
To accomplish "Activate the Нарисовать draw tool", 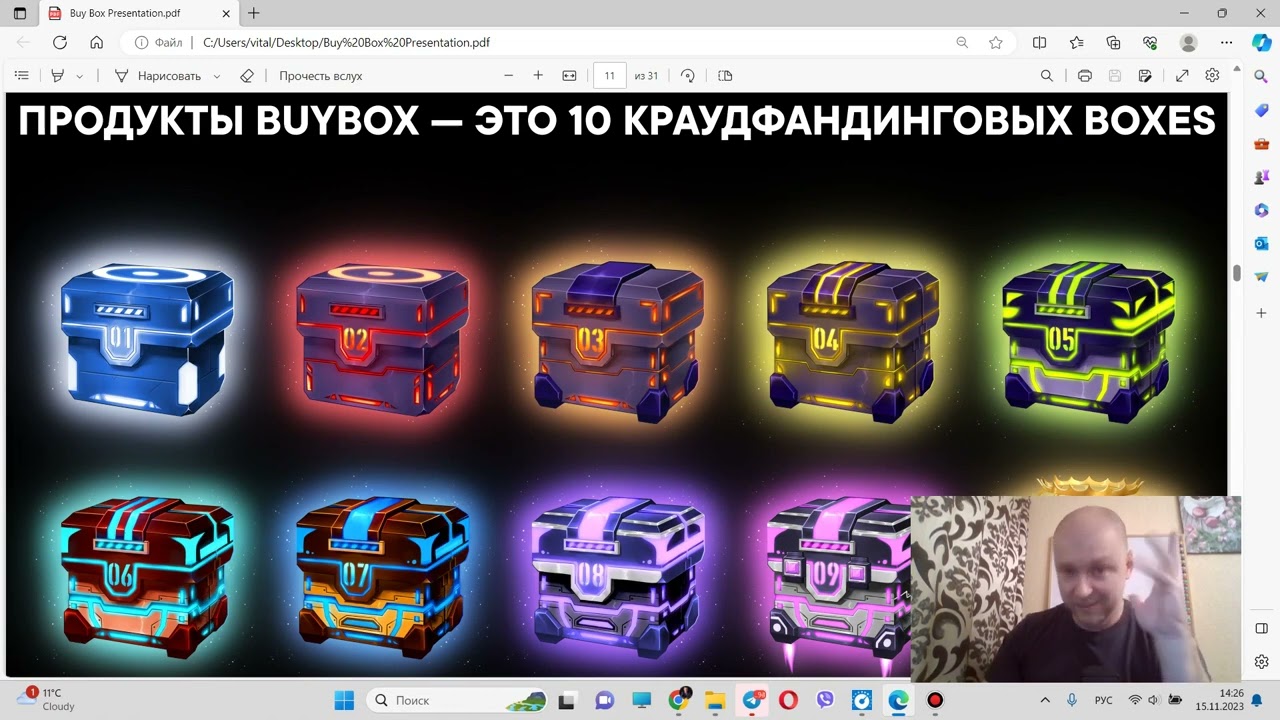I will [157, 75].
